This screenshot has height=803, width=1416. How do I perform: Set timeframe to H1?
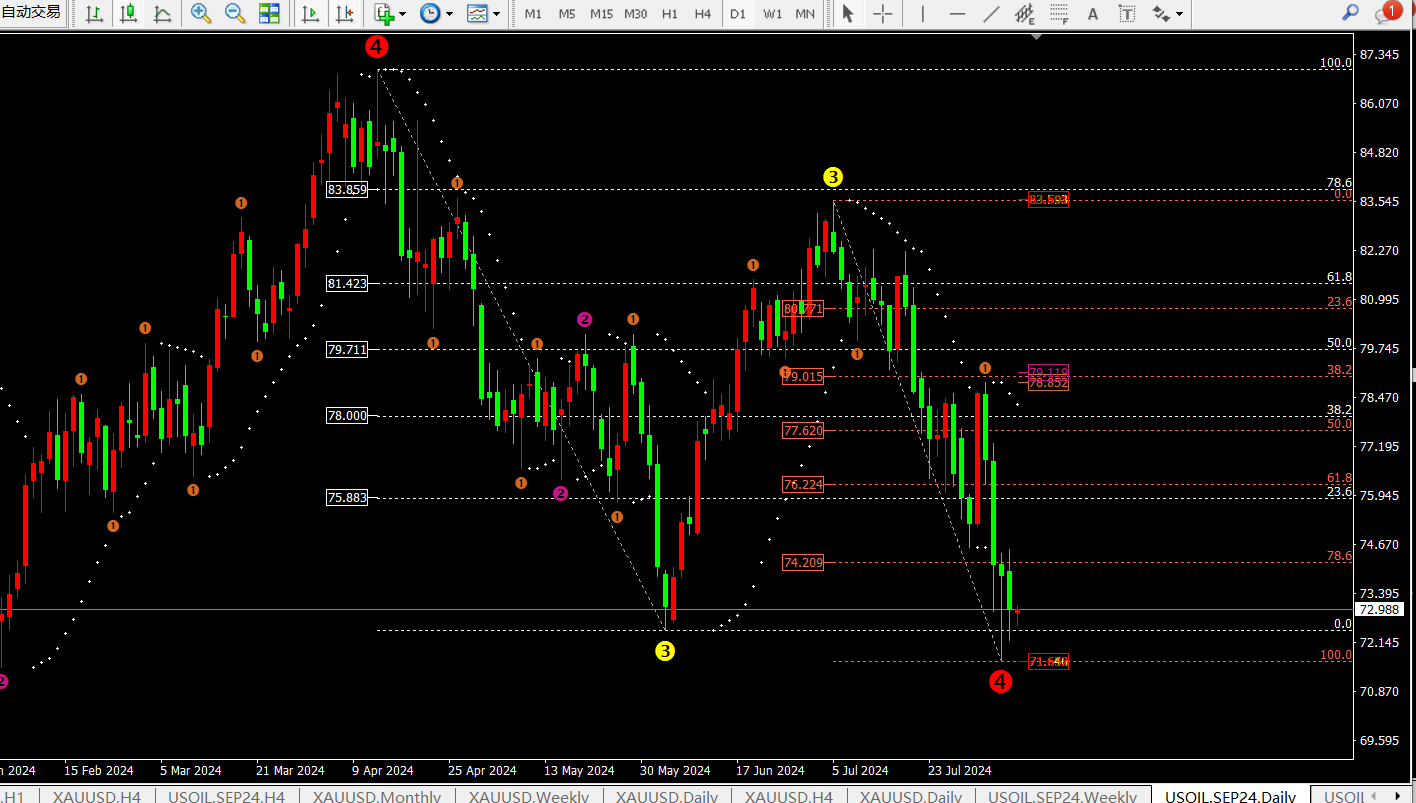[669, 14]
